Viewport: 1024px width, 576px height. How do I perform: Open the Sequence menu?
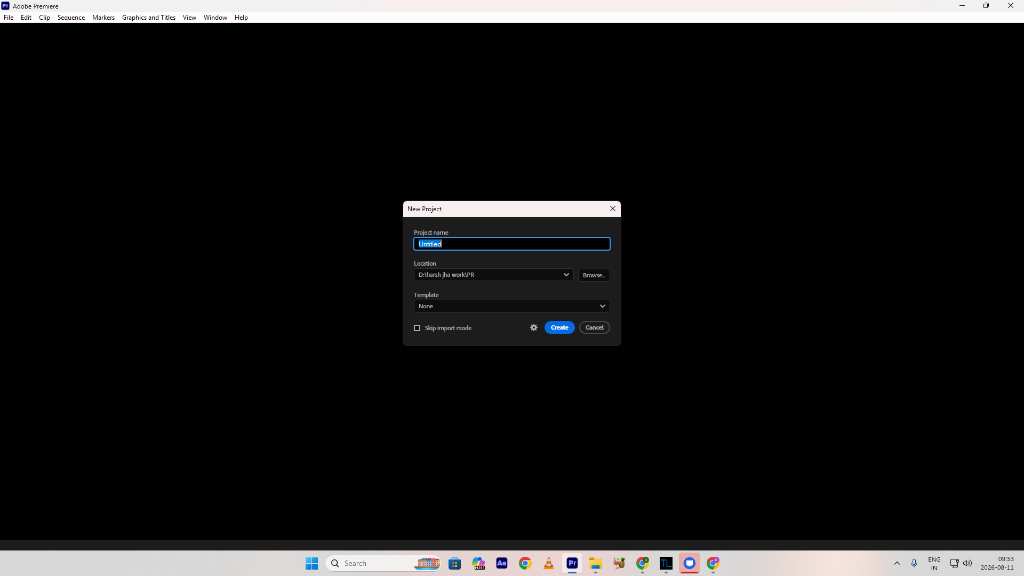point(71,18)
